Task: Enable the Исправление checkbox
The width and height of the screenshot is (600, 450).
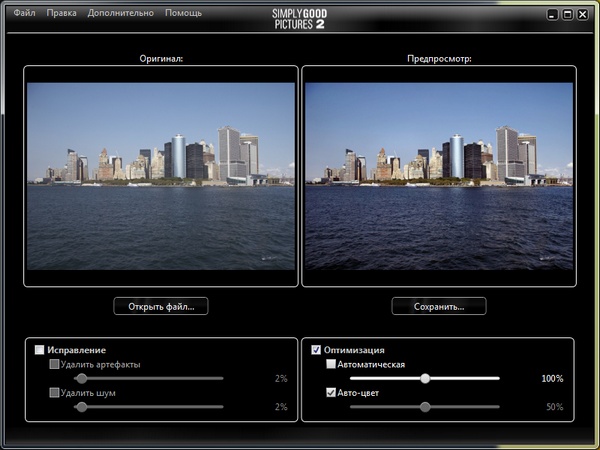Action: coord(40,350)
